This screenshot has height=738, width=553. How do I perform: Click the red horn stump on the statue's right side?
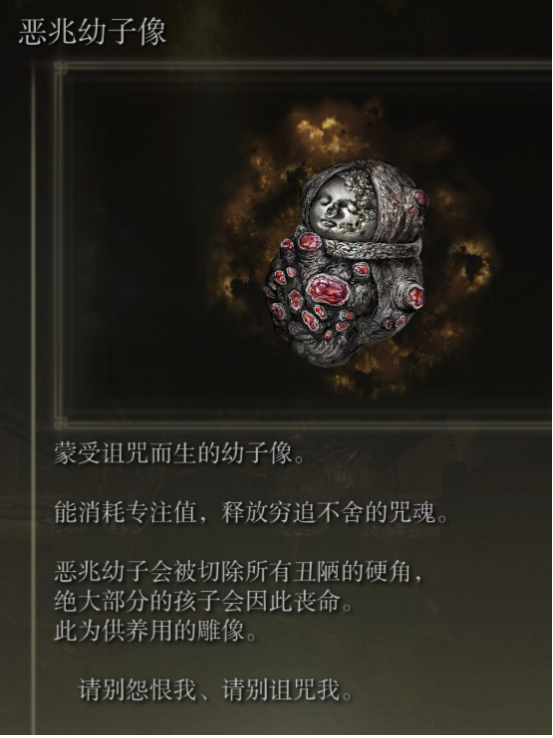tap(414, 297)
